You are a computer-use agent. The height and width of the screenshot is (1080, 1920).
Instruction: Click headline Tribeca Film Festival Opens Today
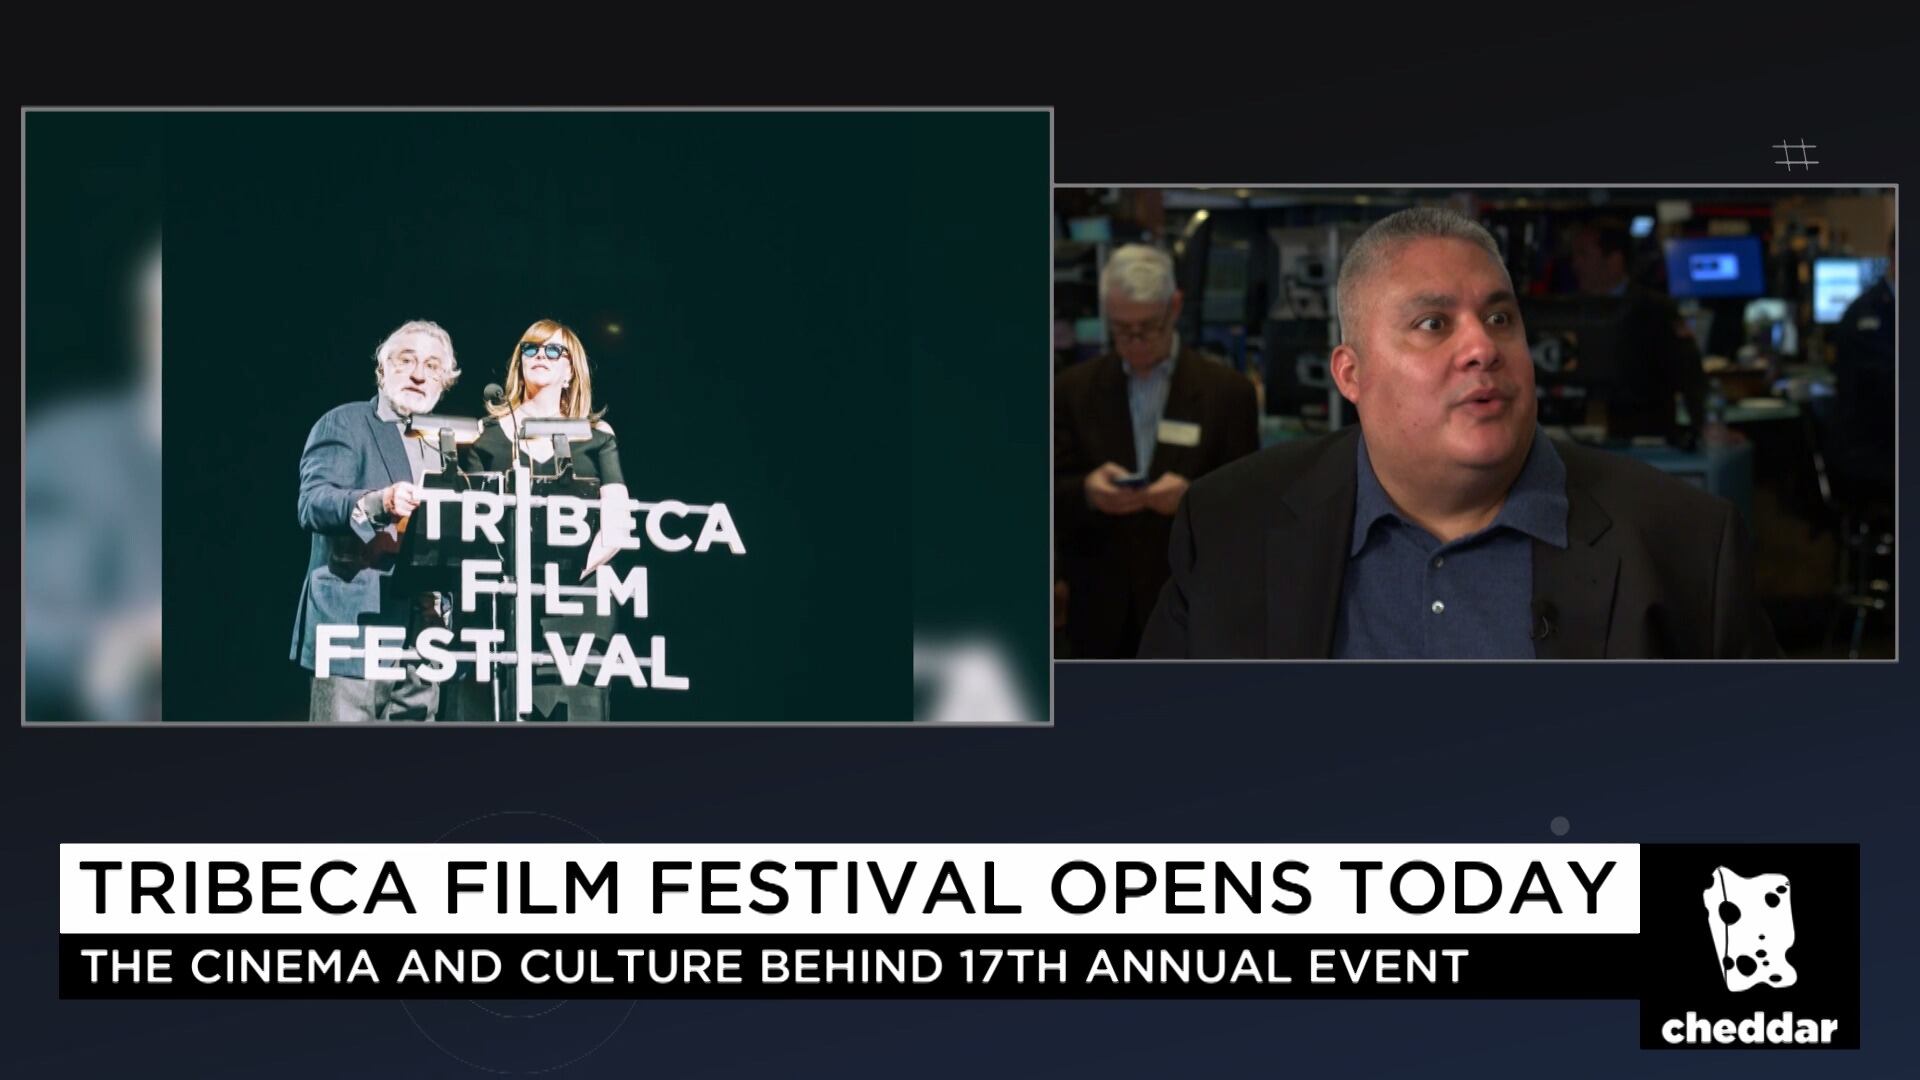849,887
